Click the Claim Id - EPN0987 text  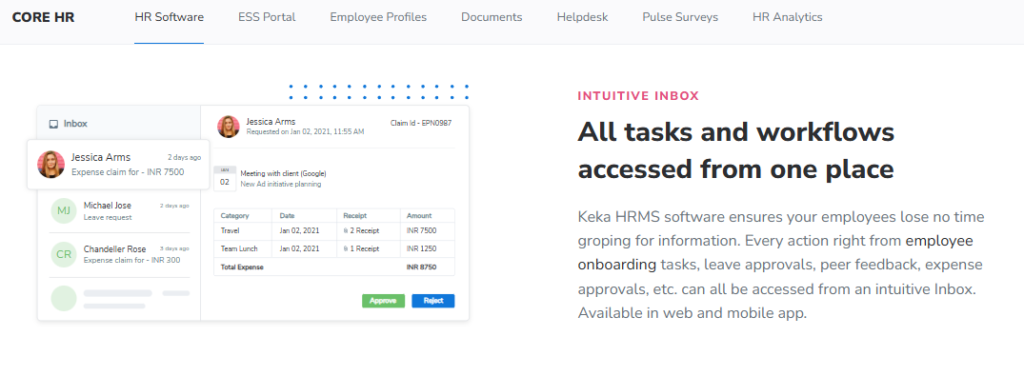pos(421,123)
